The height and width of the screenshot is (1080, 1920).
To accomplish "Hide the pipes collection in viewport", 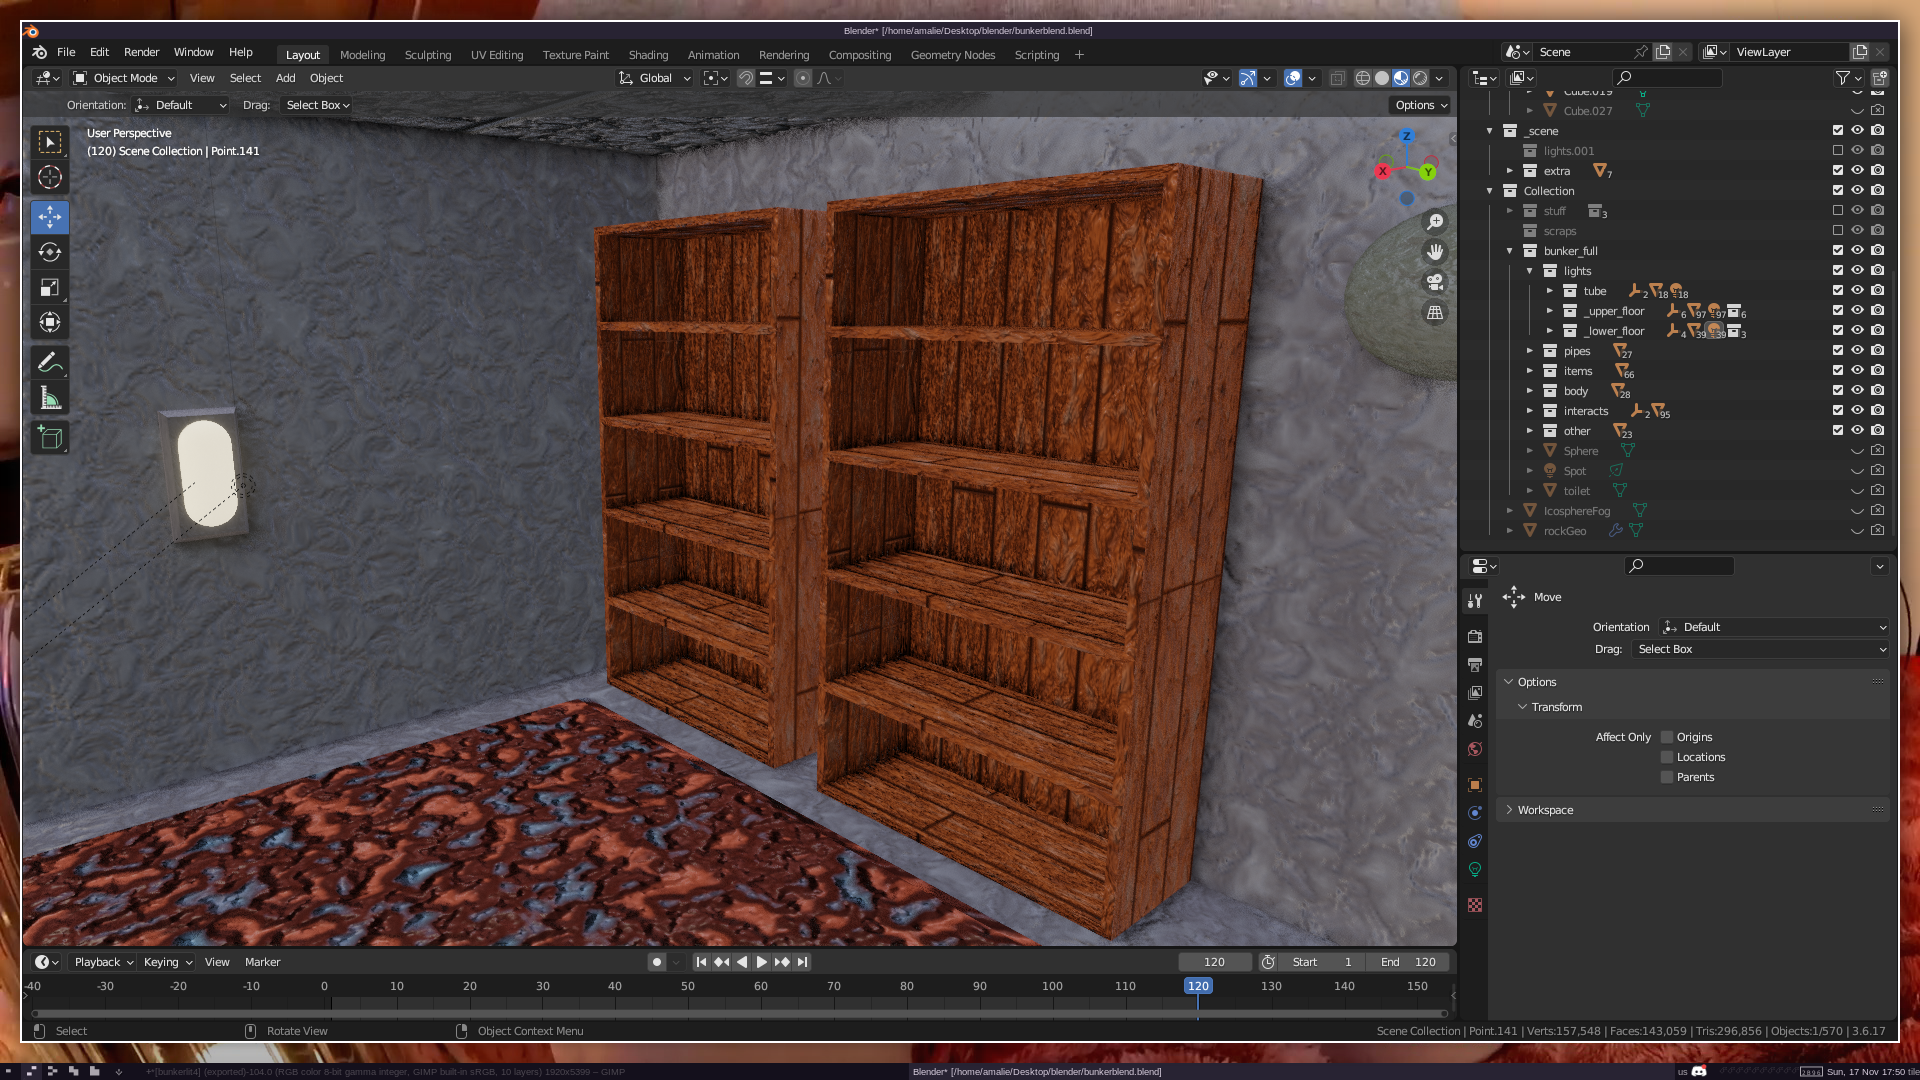I will 1857,351.
